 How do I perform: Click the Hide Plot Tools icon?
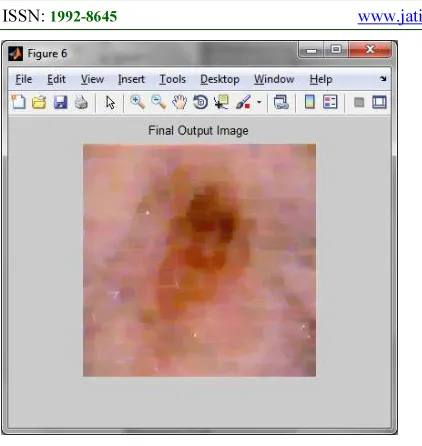(x=359, y=102)
